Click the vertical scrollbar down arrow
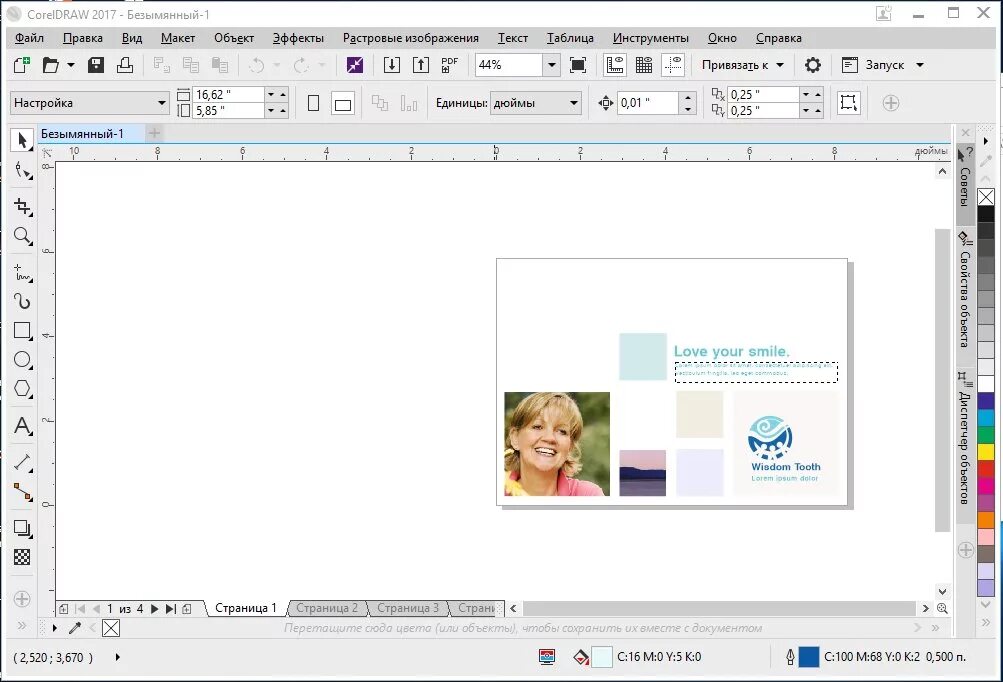Screen dimensions: 1003x682 click(x=942, y=591)
